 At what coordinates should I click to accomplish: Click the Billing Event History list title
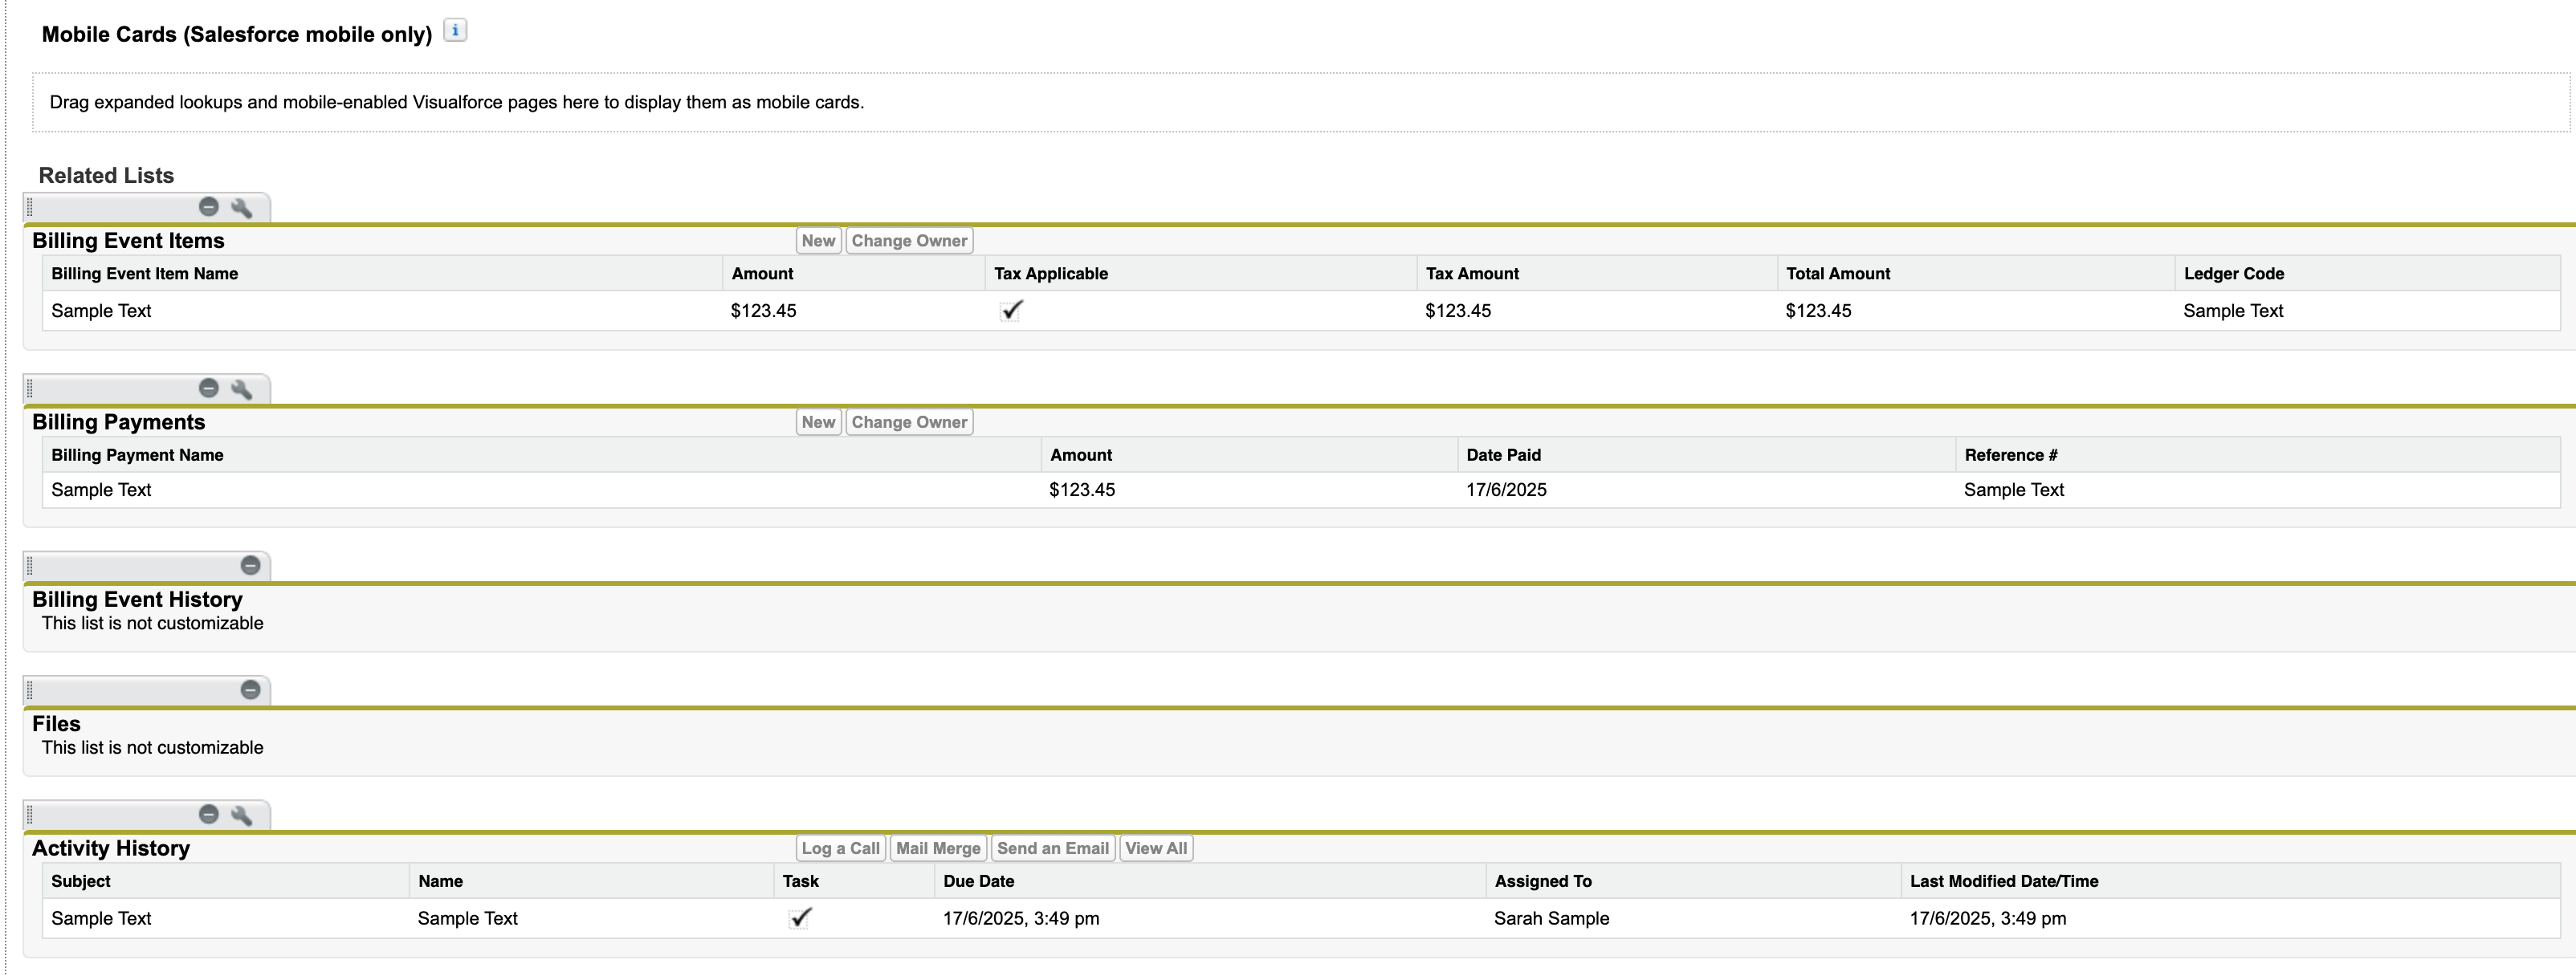coord(137,599)
